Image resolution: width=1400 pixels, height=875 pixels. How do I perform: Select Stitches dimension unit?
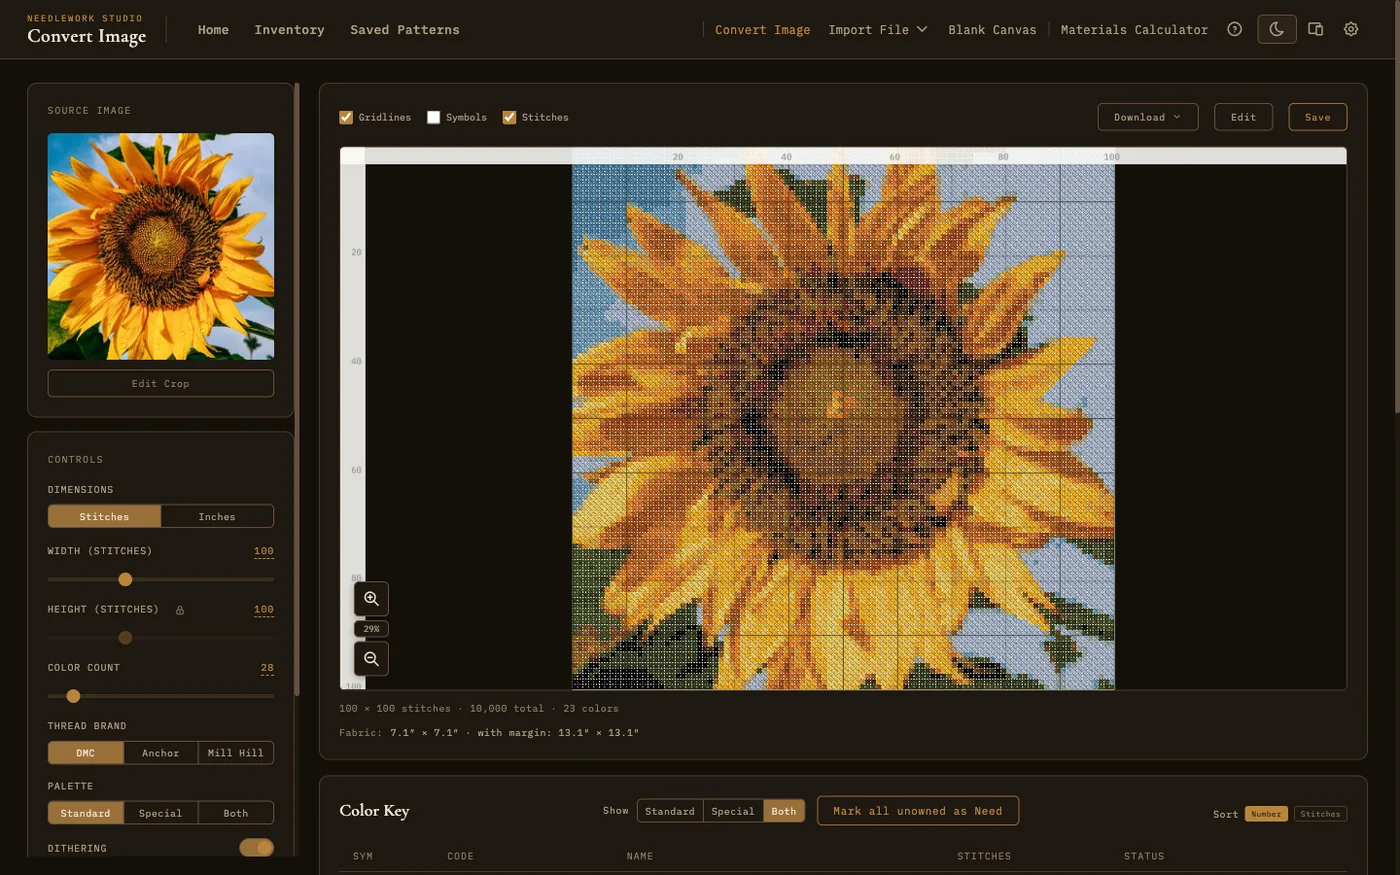coord(104,516)
